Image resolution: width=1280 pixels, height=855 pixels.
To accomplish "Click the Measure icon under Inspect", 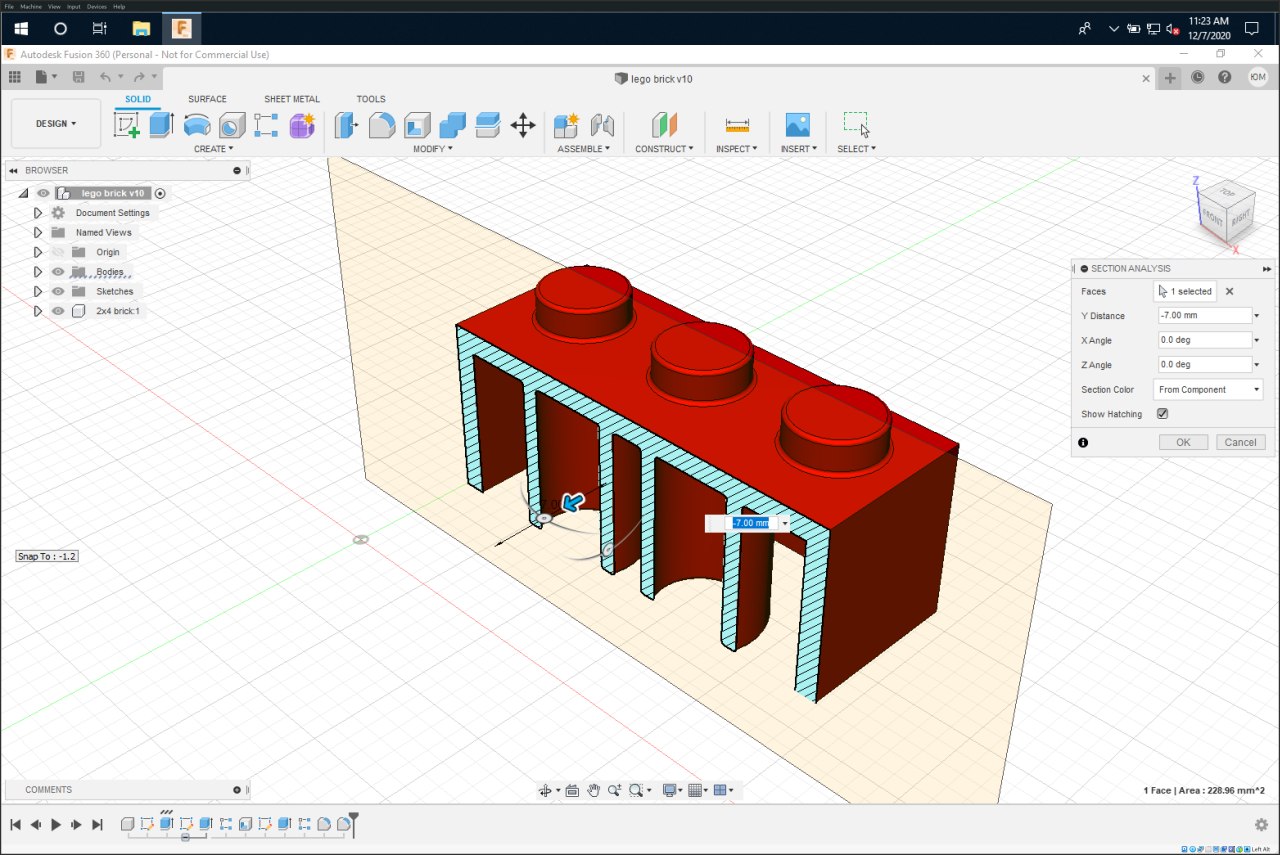I will click(737, 125).
